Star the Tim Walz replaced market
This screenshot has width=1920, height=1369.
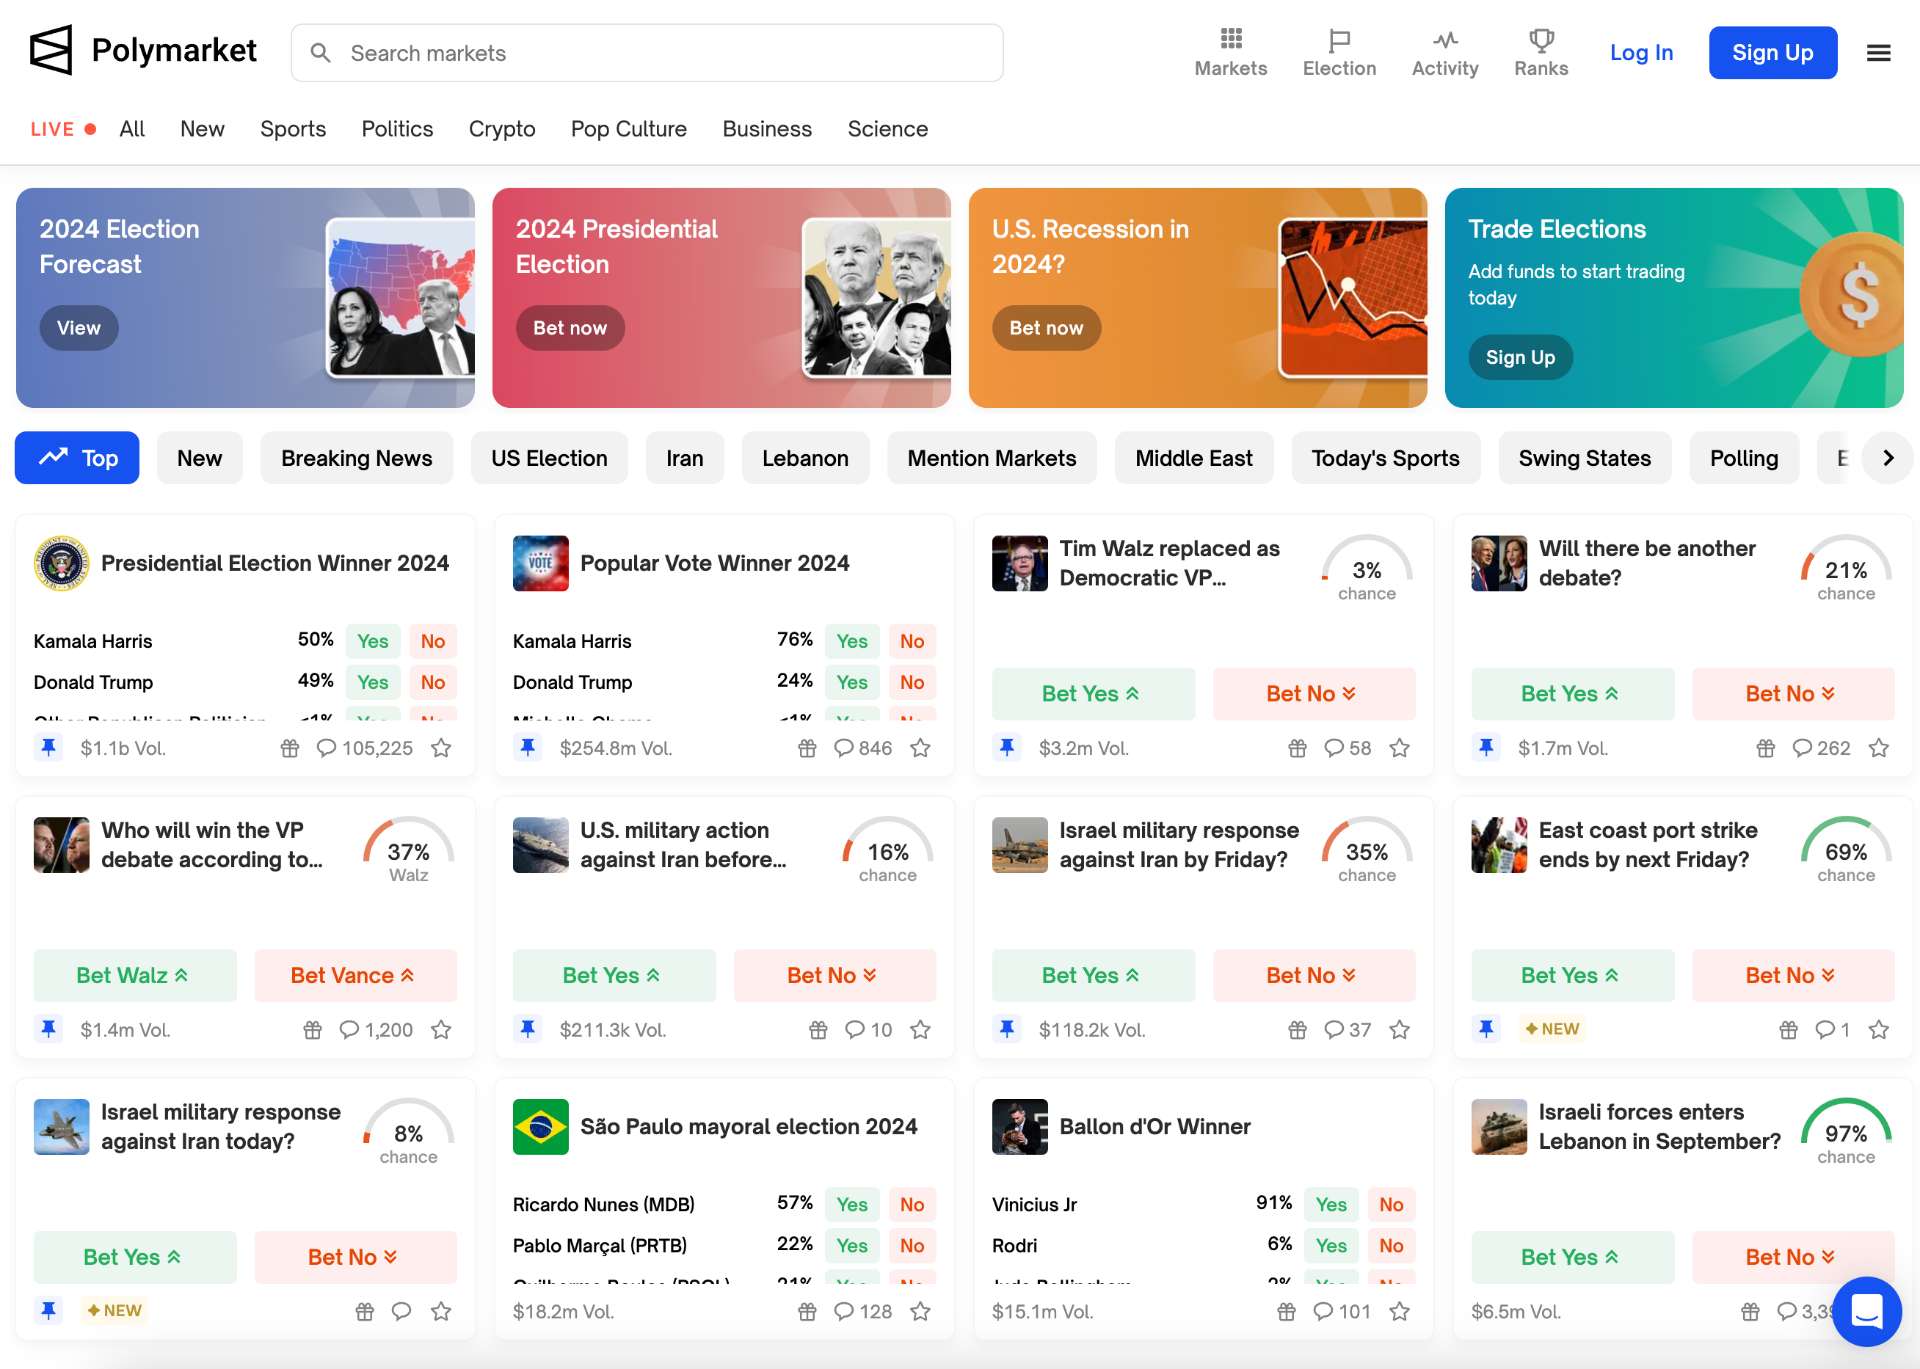1399,748
